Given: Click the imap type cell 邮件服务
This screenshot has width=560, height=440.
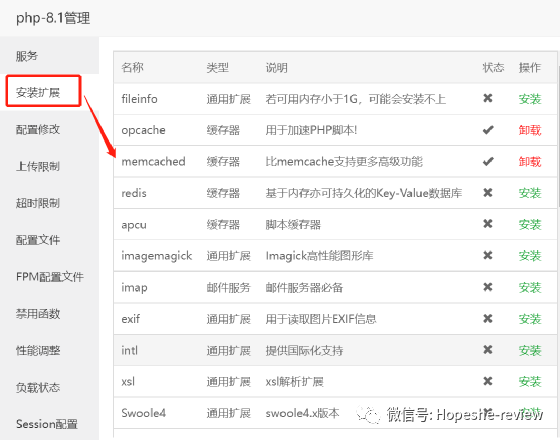Looking at the screenshot, I should (x=229, y=287).
